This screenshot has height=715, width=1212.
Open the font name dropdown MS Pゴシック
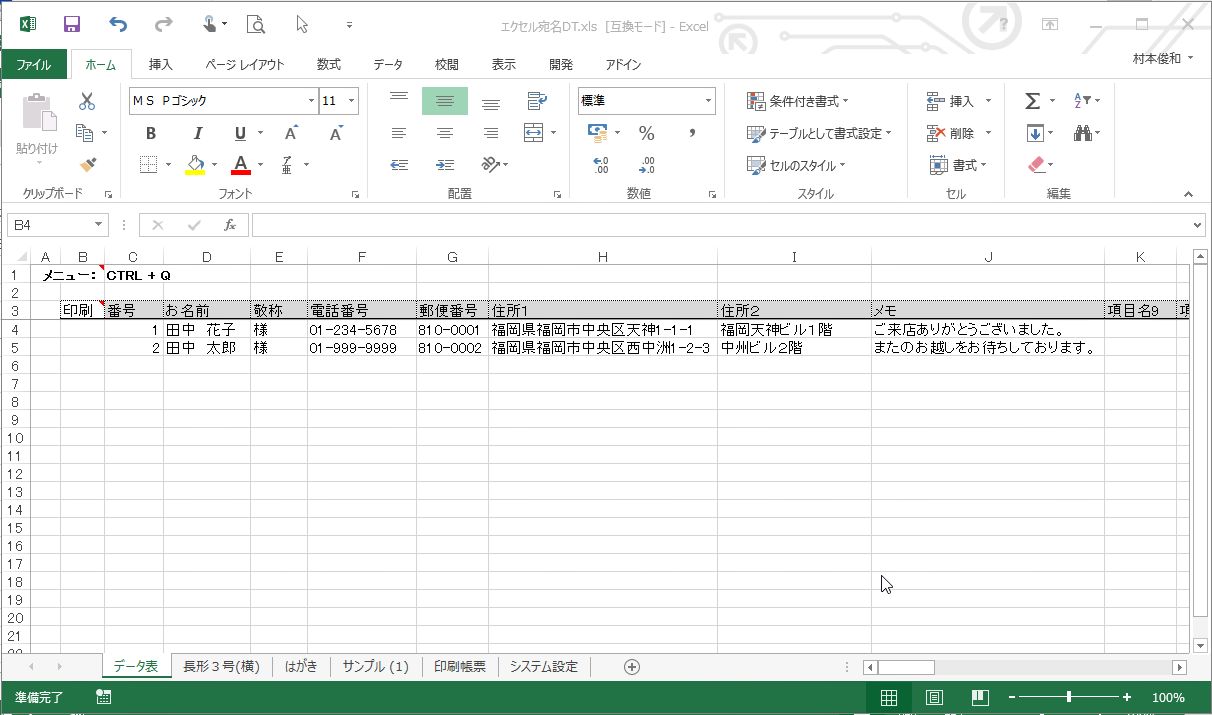311,101
